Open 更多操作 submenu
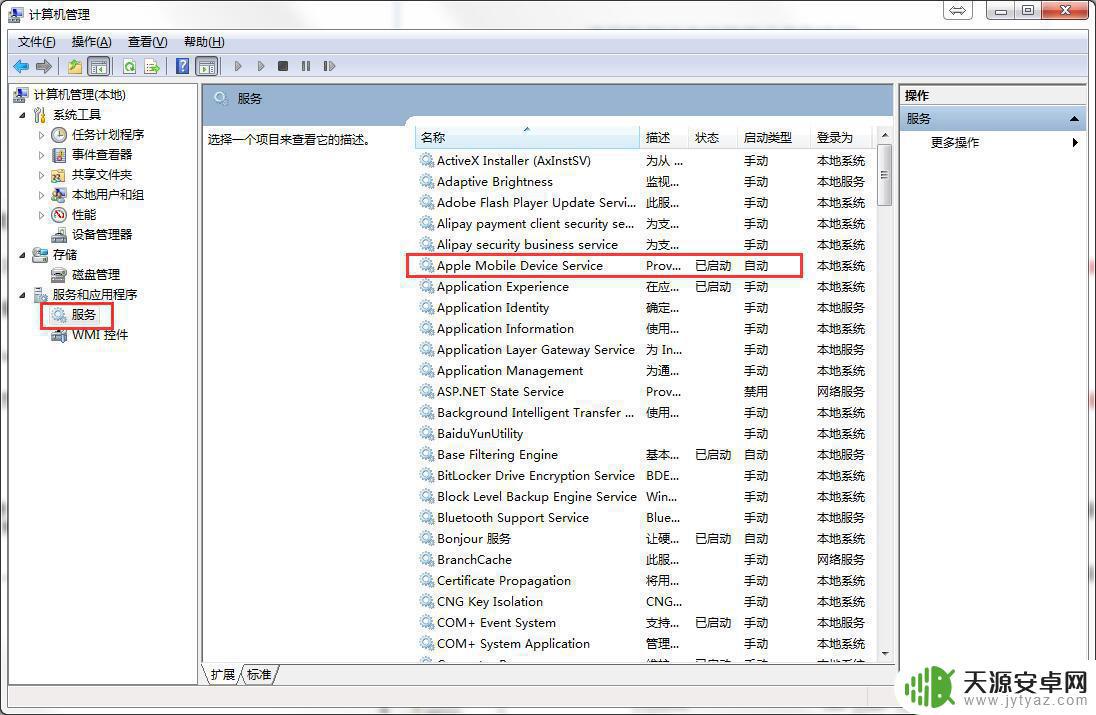1096x715 pixels. click(x=993, y=143)
